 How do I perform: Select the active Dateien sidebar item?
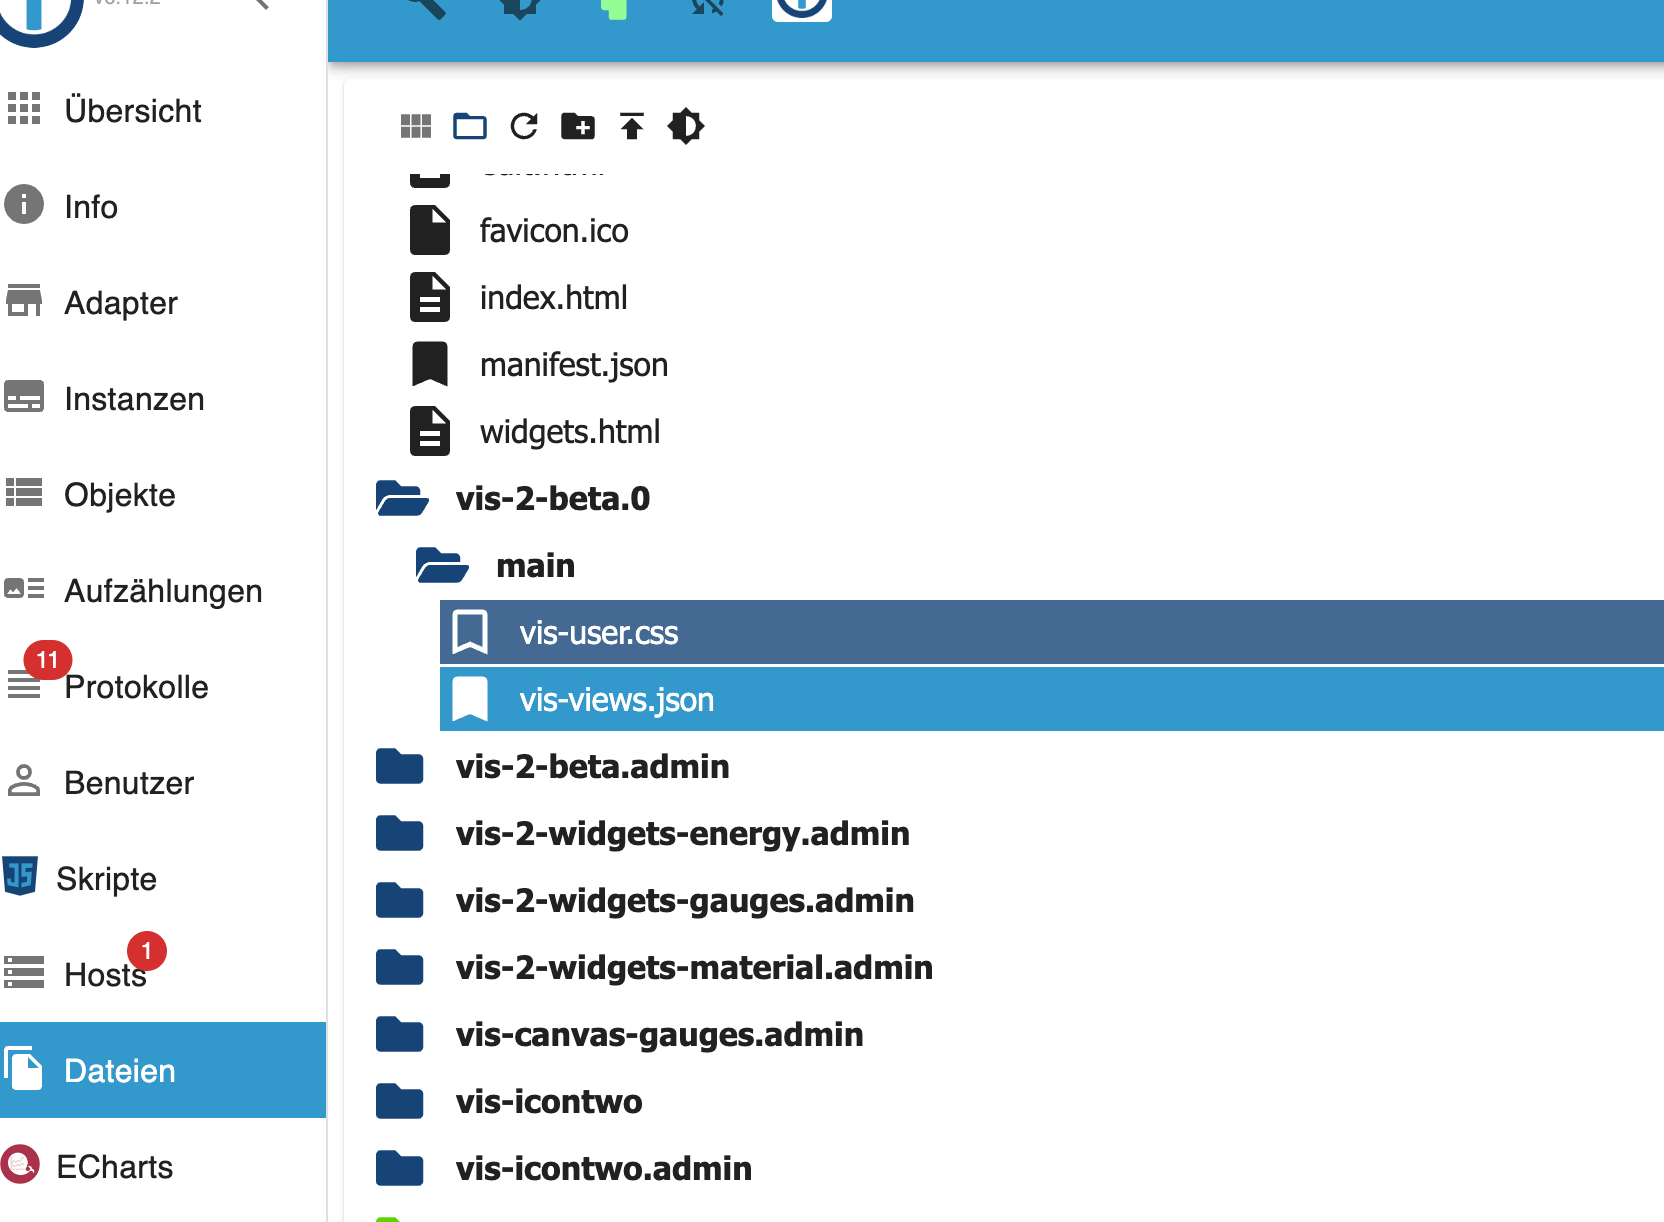163,1070
